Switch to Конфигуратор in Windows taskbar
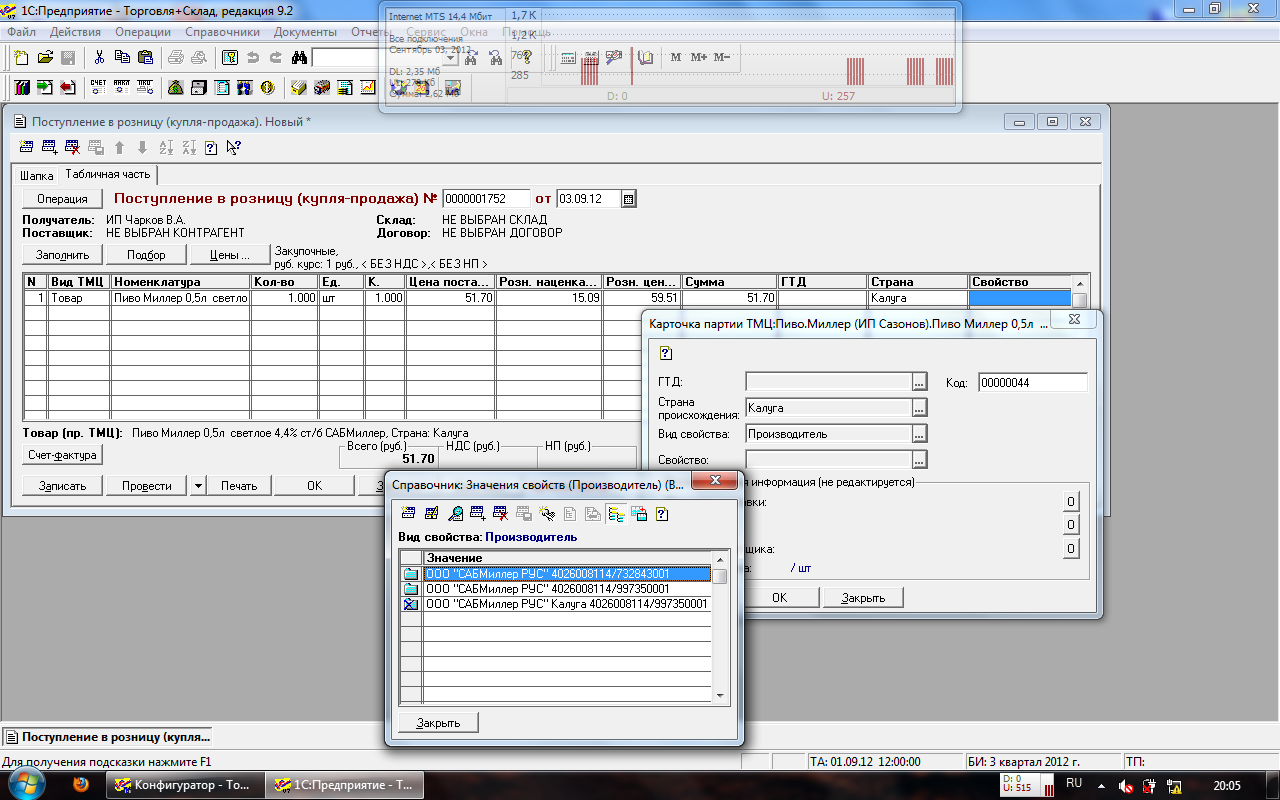The image size is (1280, 800). (x=184, y=786)
